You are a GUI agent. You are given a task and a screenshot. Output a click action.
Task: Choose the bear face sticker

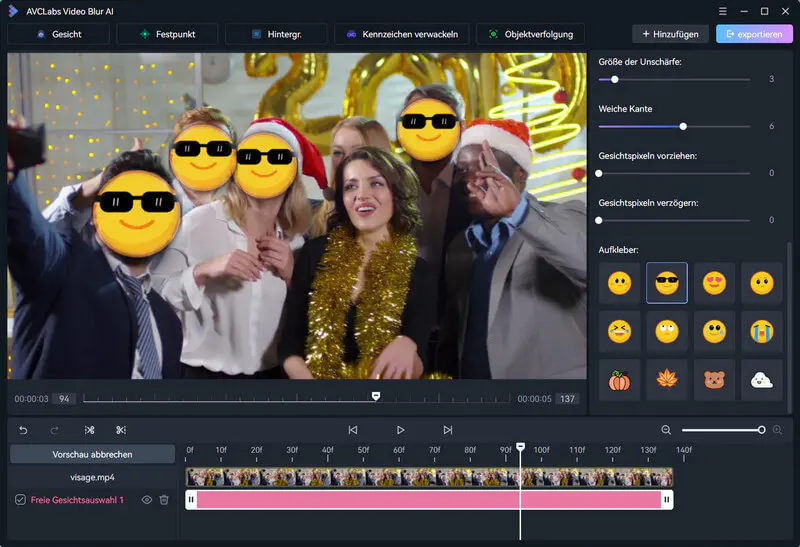[x=714, y=380]
